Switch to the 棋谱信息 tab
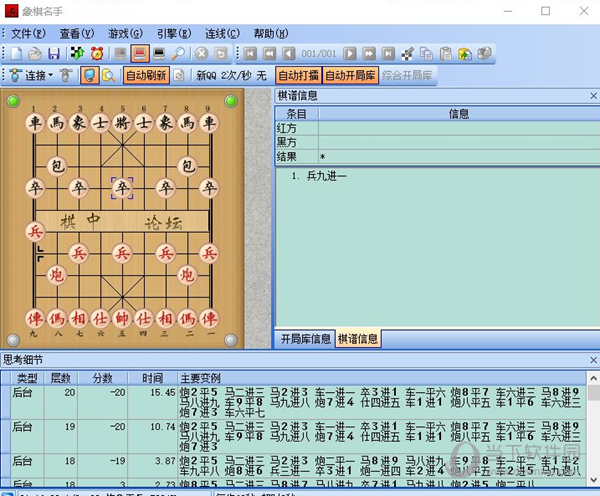 358,338
